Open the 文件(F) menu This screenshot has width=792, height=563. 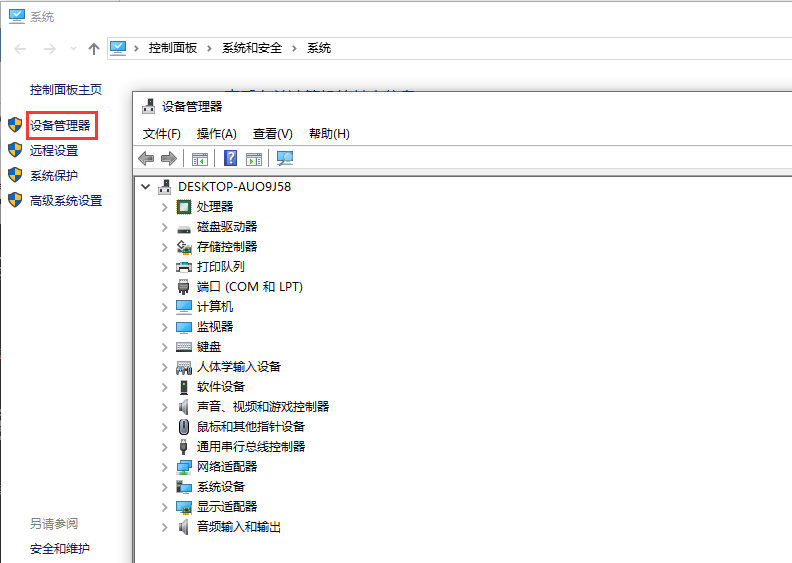click(x=162, y=134)
